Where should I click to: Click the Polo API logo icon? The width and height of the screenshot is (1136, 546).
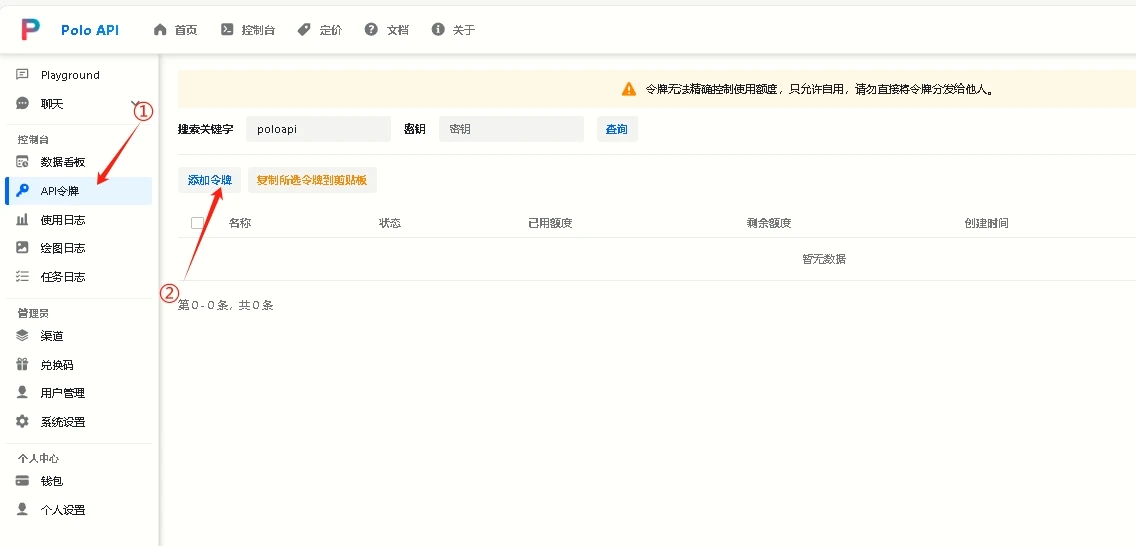click(30, 29)
